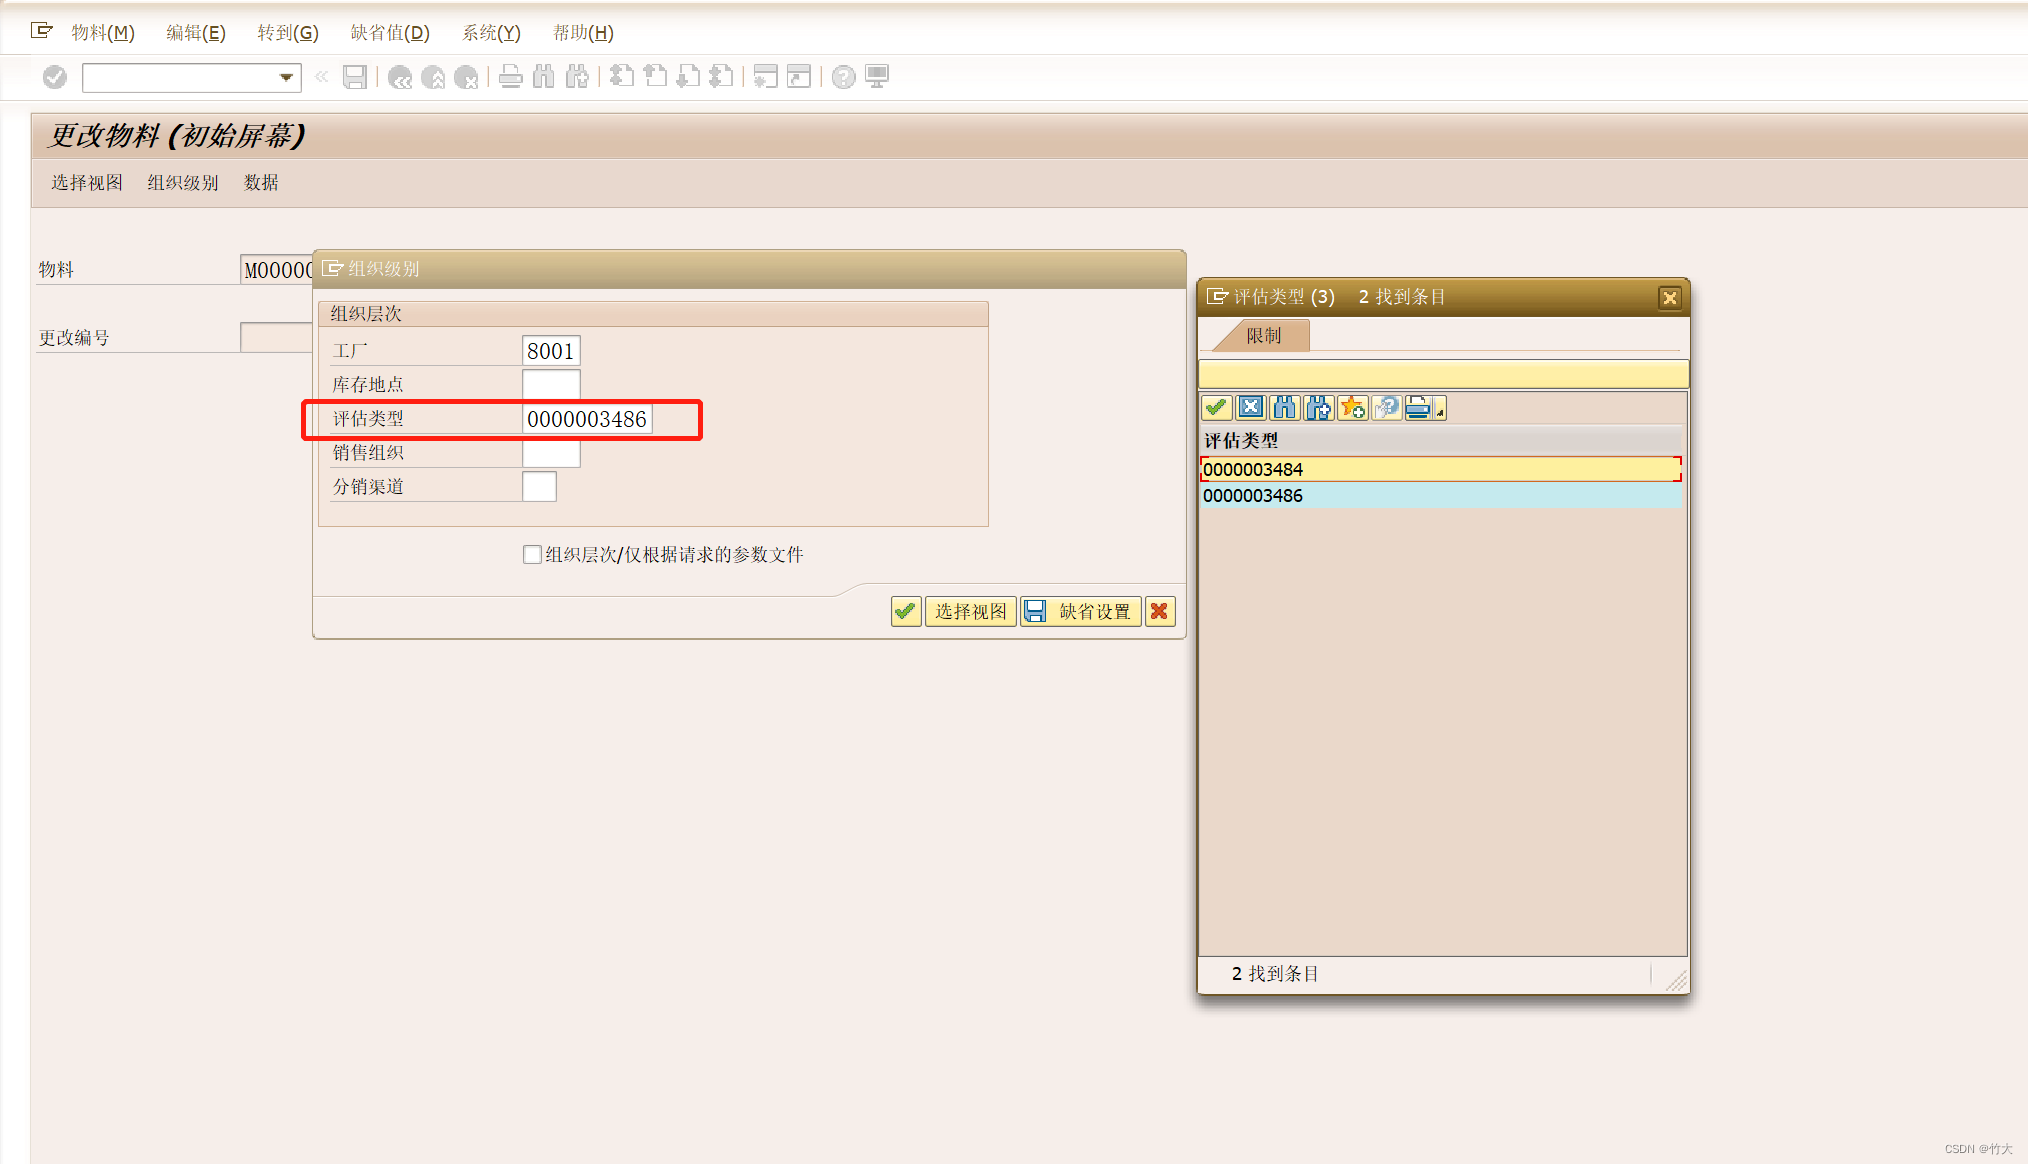Expand the print options small arrow in popup
2028x1164 pixels.
point(1440,412)
